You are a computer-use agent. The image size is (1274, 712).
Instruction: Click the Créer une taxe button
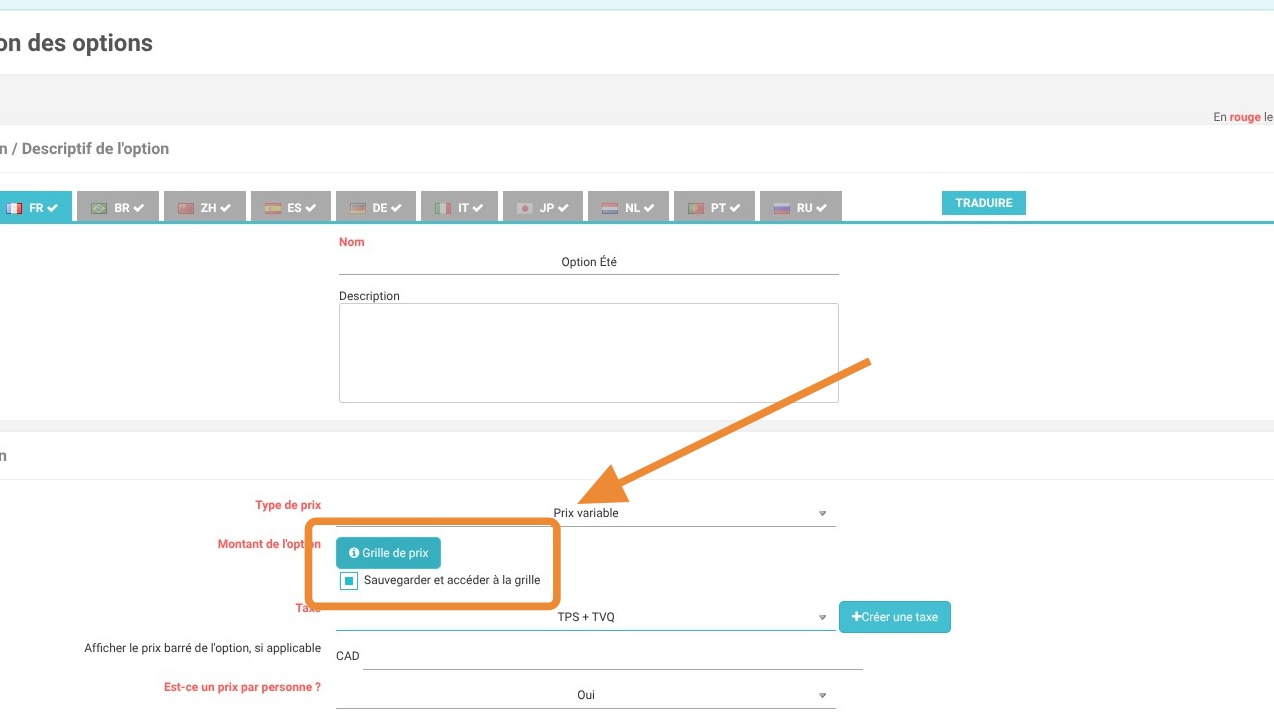[x=895, y=617]
